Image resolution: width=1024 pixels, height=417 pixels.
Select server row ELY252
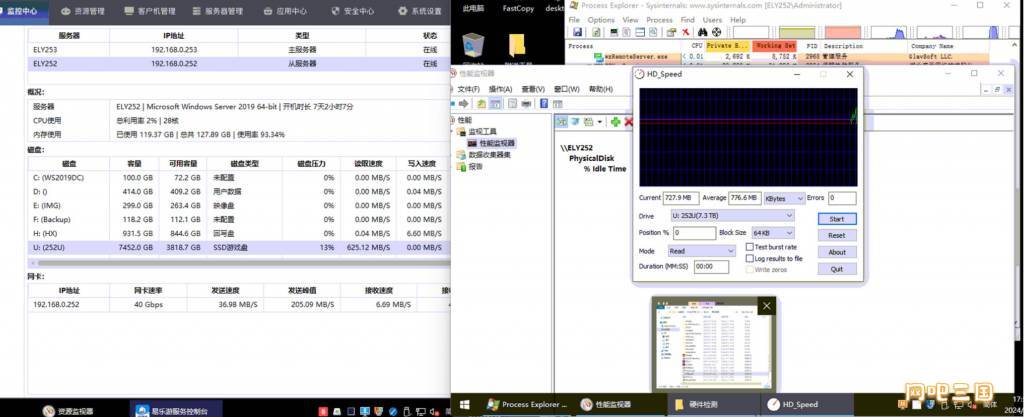coord(239,64)
